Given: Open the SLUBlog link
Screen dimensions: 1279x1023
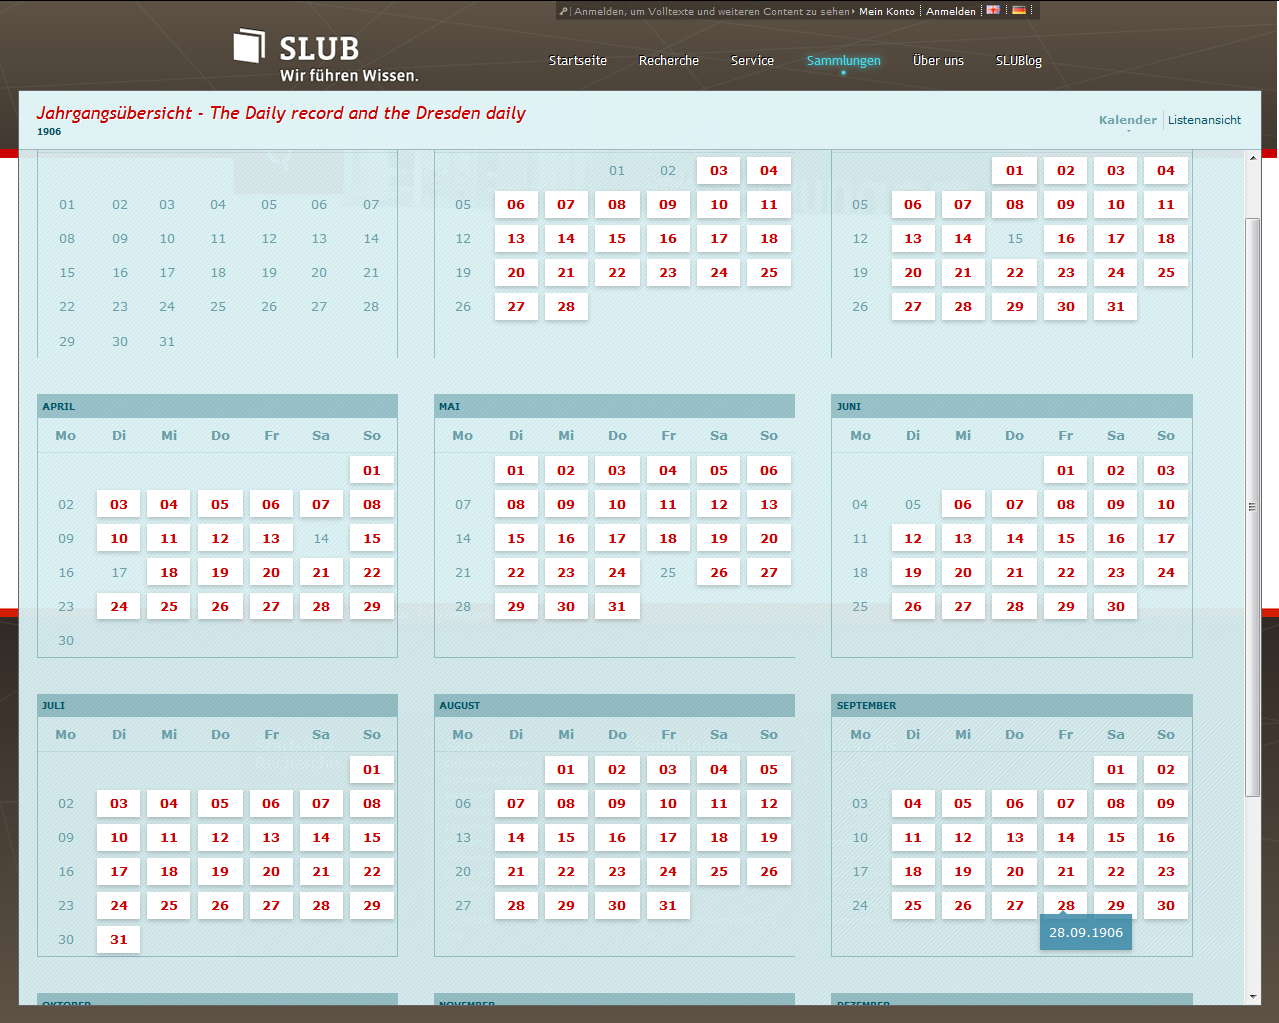Looking at the screenshot, I should [x=1018, y=61].
